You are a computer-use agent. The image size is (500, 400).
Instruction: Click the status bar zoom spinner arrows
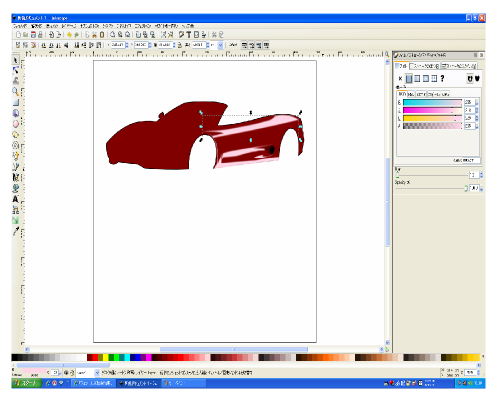click(478, 372)
